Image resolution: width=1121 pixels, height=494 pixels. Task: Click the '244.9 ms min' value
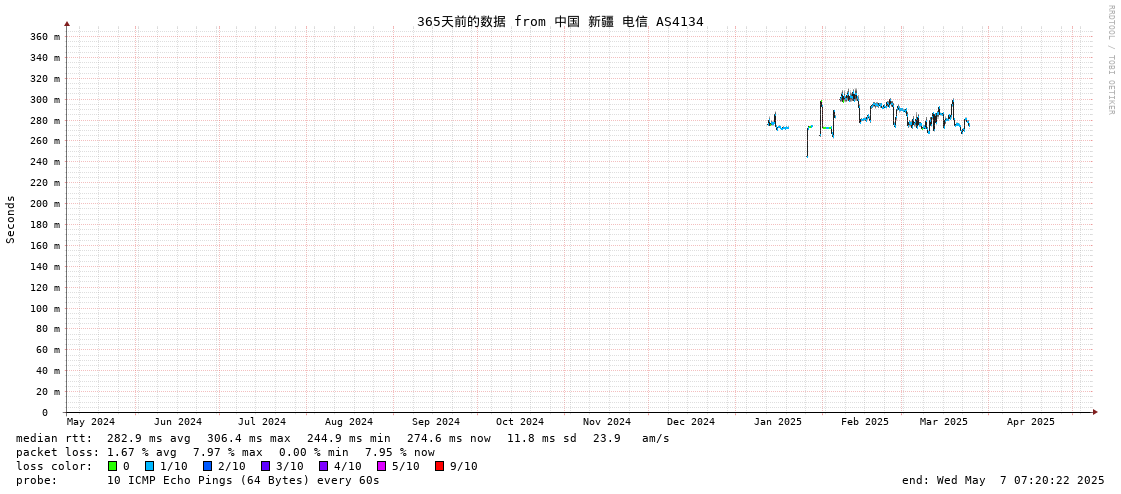(349, 438)
